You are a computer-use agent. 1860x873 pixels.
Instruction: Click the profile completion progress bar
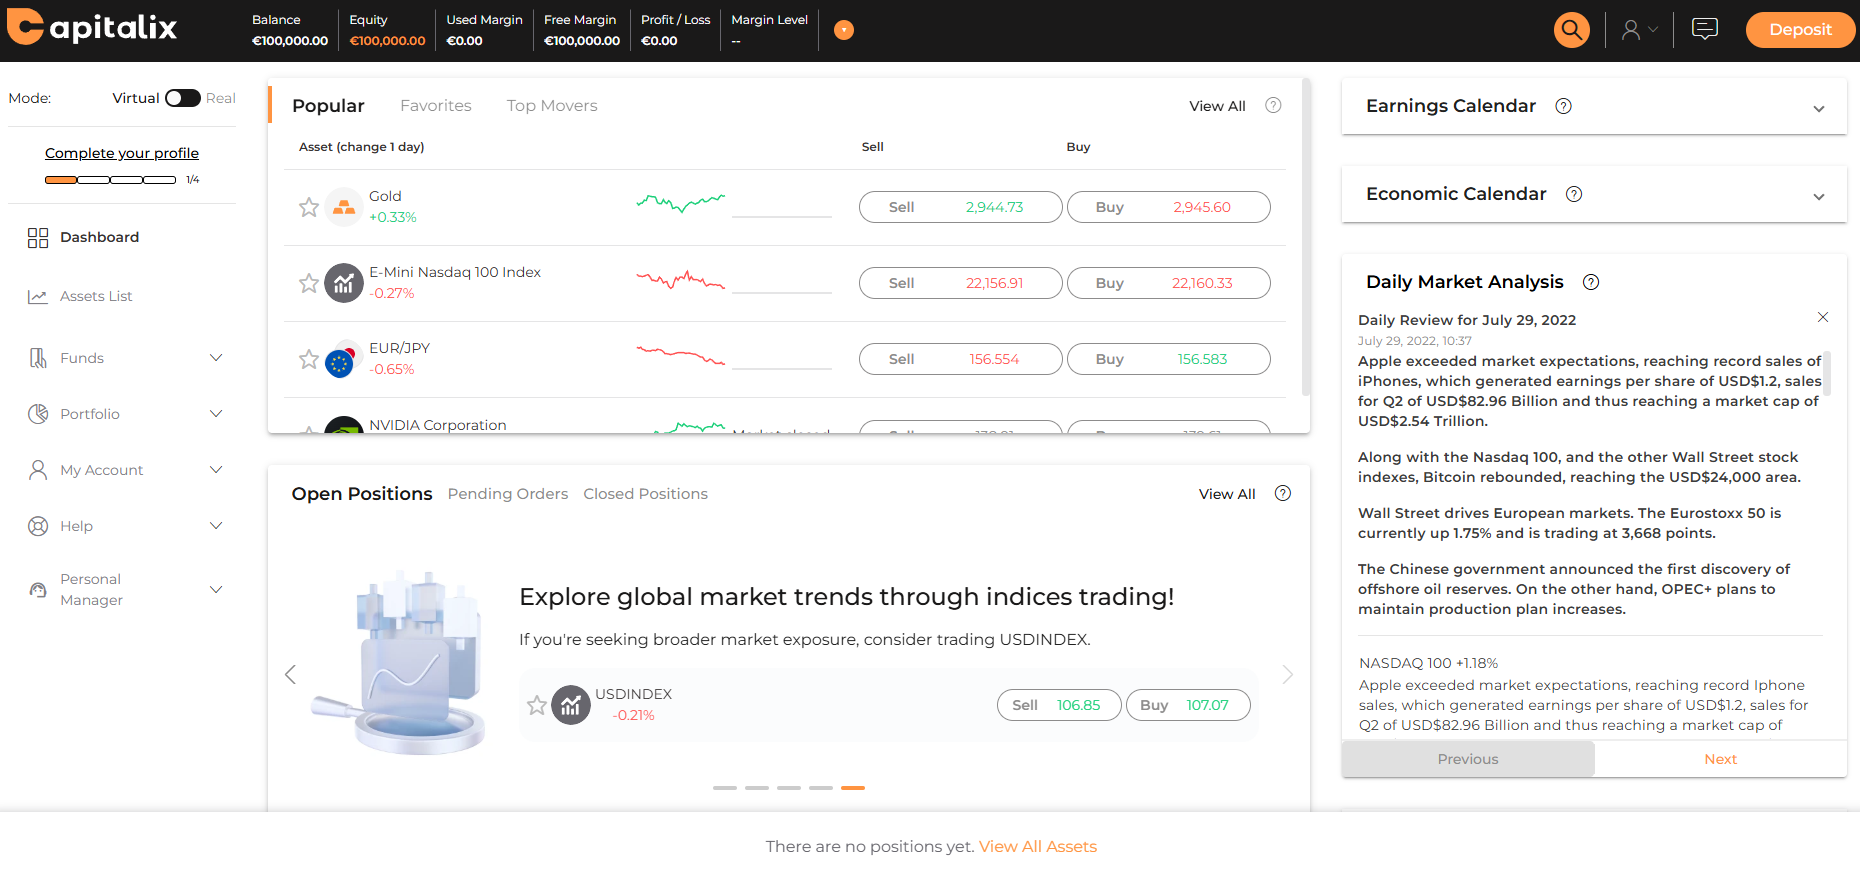click(x=110, y=180)
